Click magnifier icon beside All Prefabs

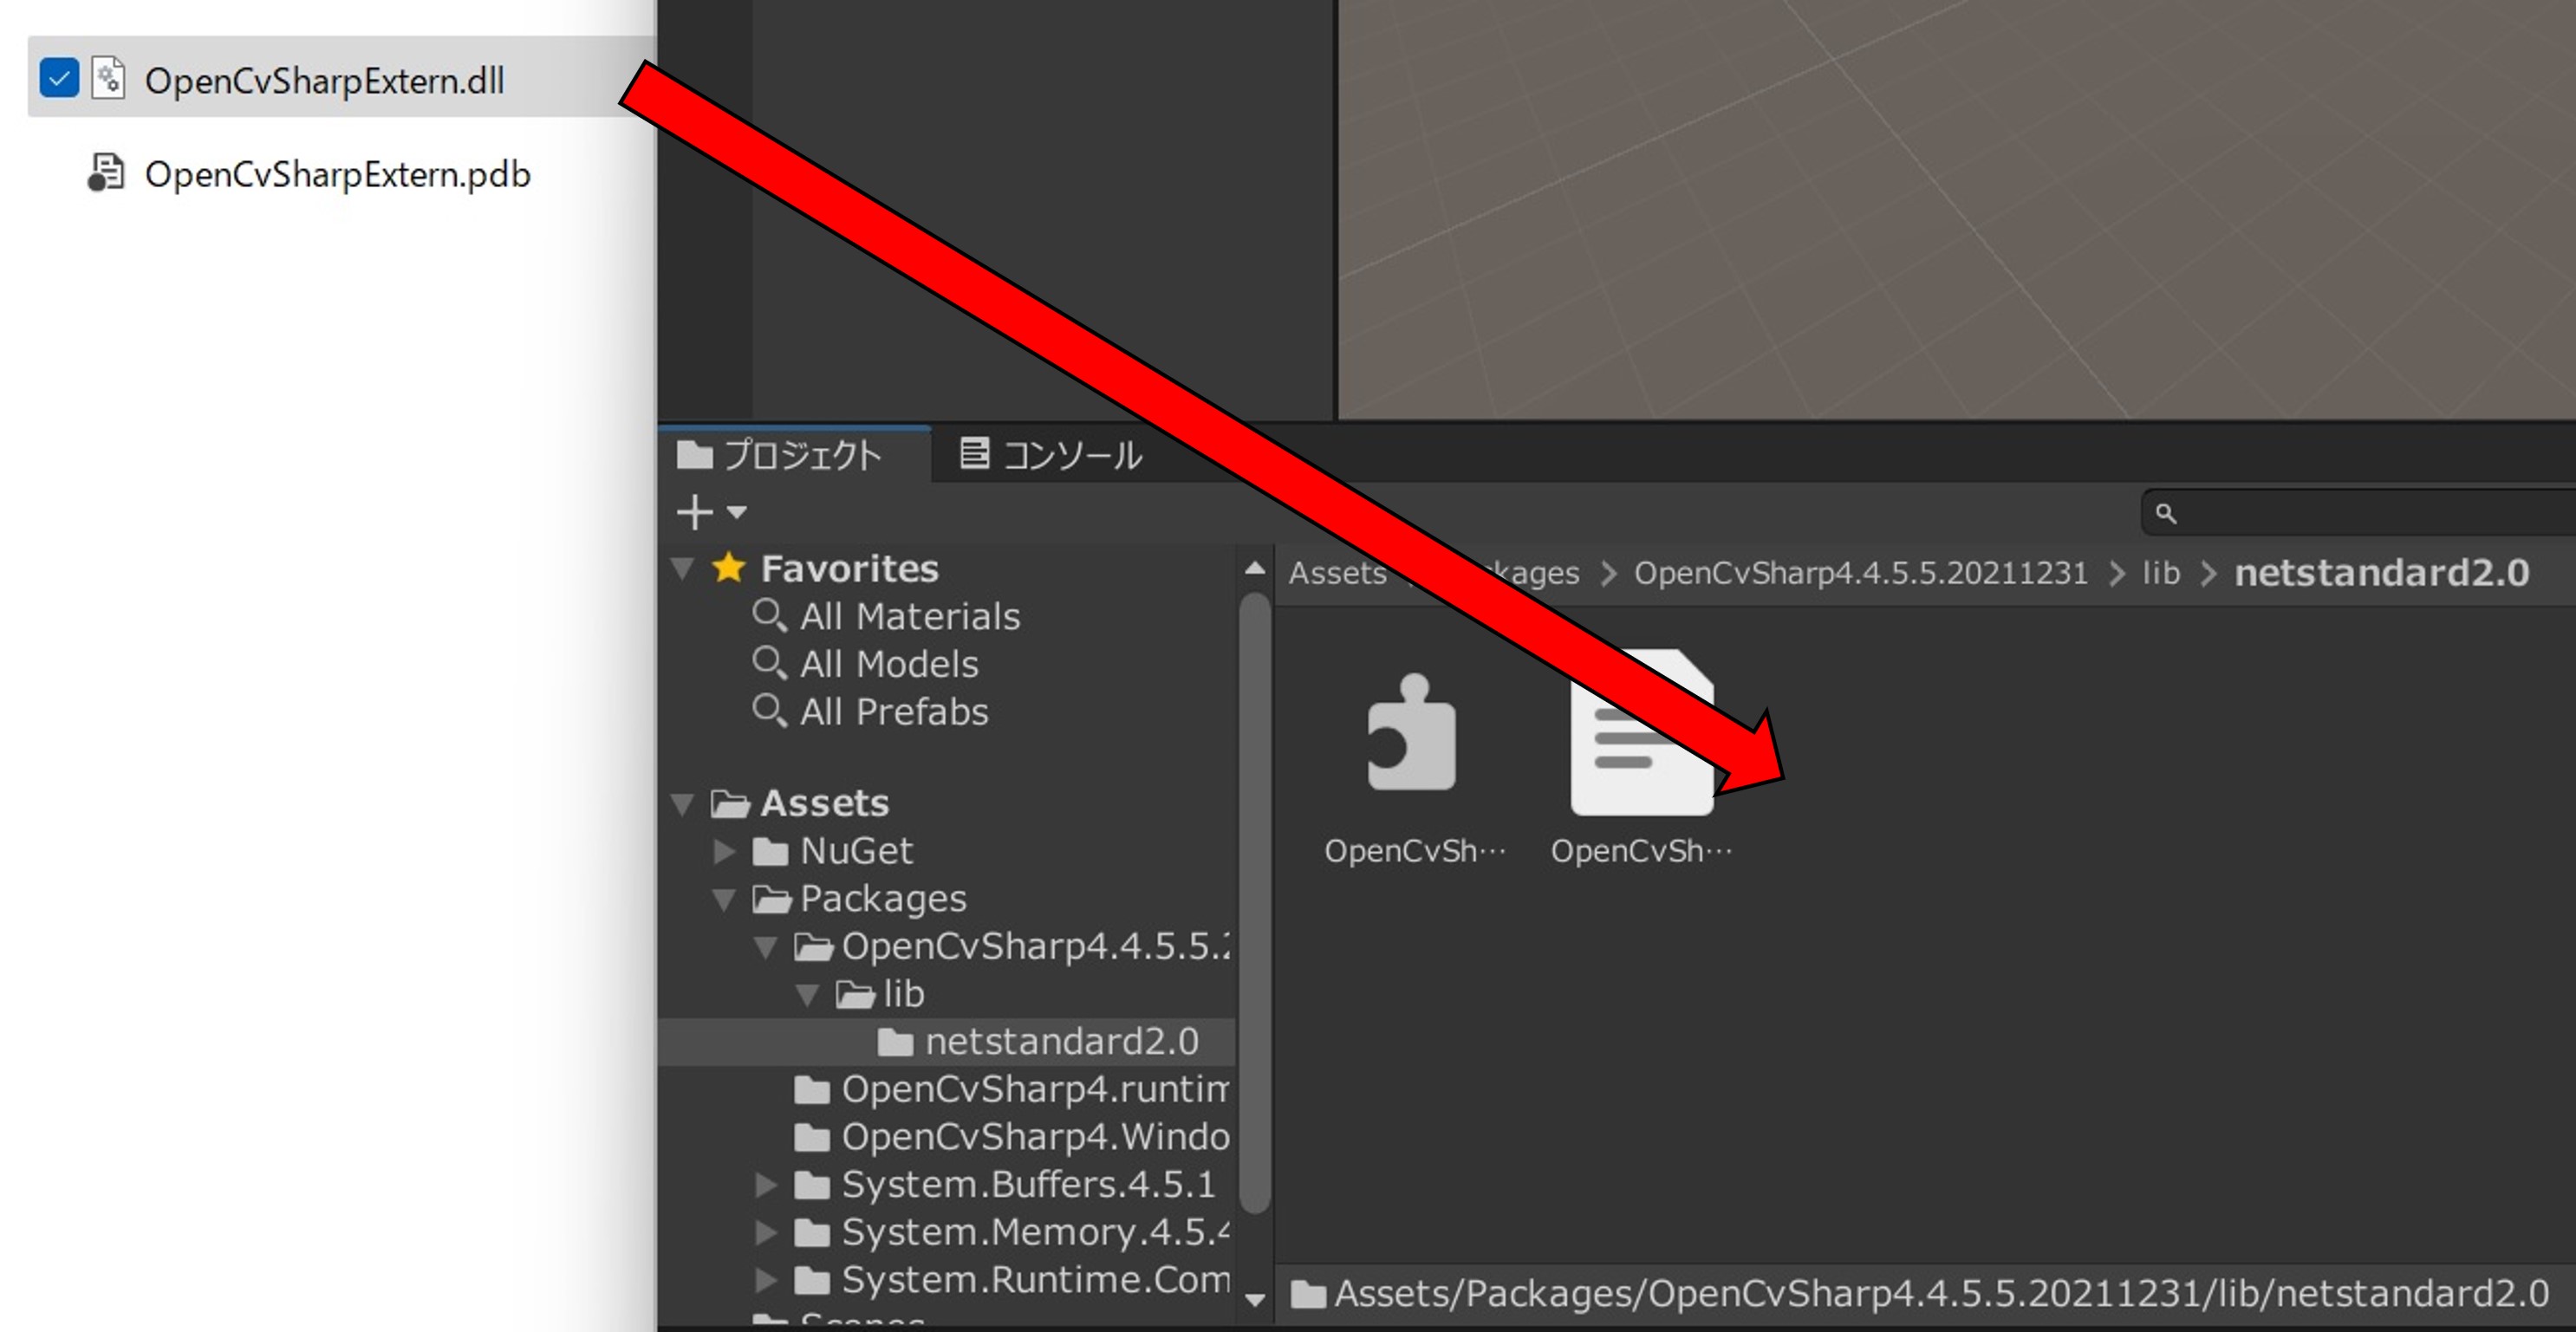click(x=769, y=711)
